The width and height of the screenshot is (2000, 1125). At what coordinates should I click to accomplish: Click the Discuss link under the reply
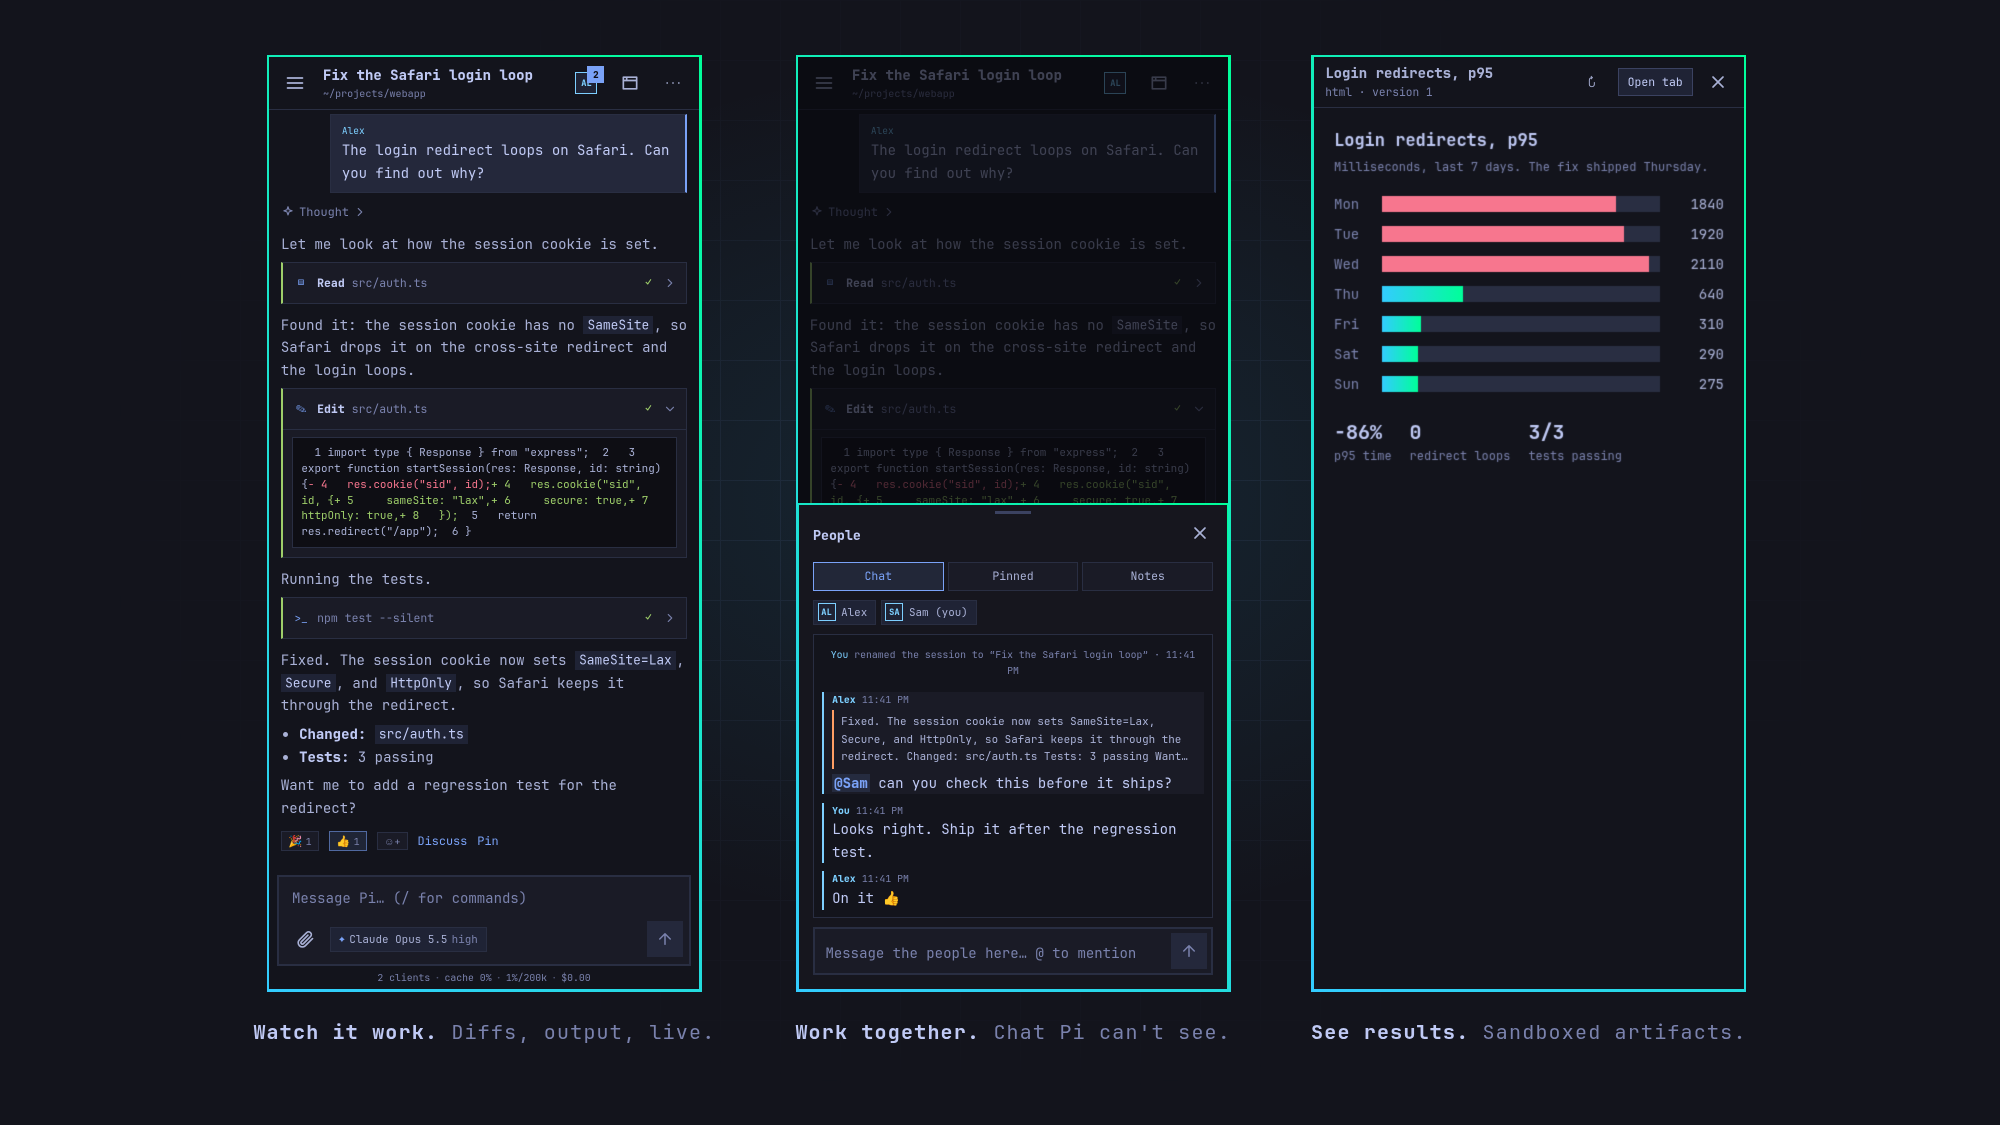pos(442,841)
